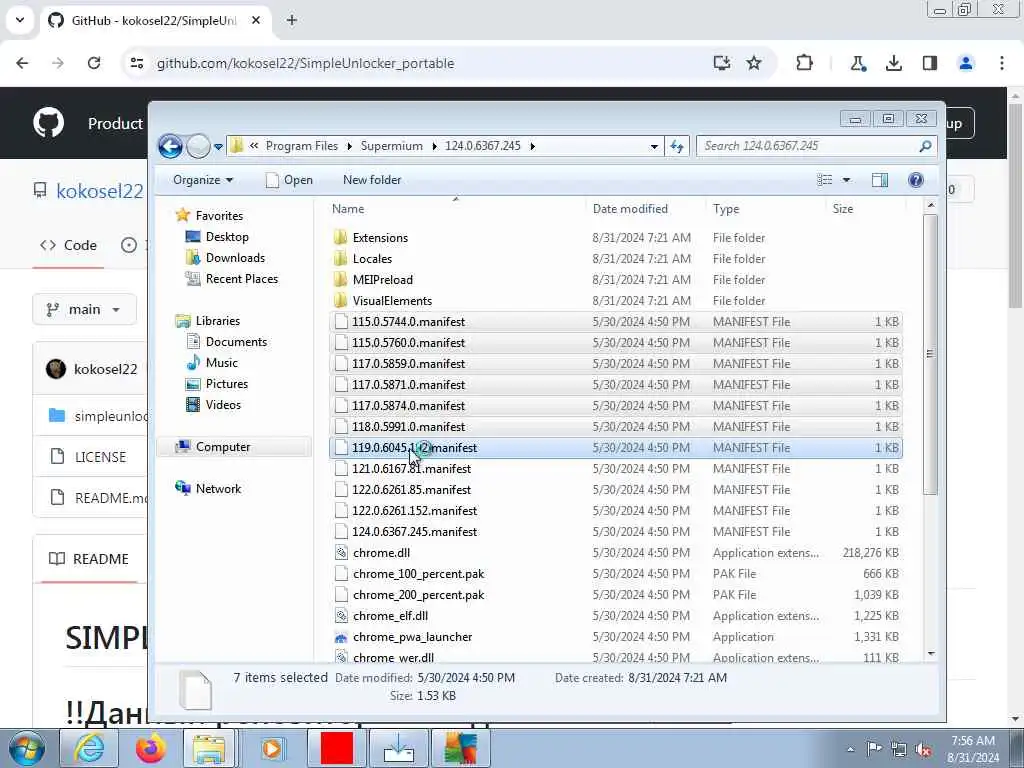
Task: Select 118.0.5991.0.manifest file
Action: pos(616,426)
